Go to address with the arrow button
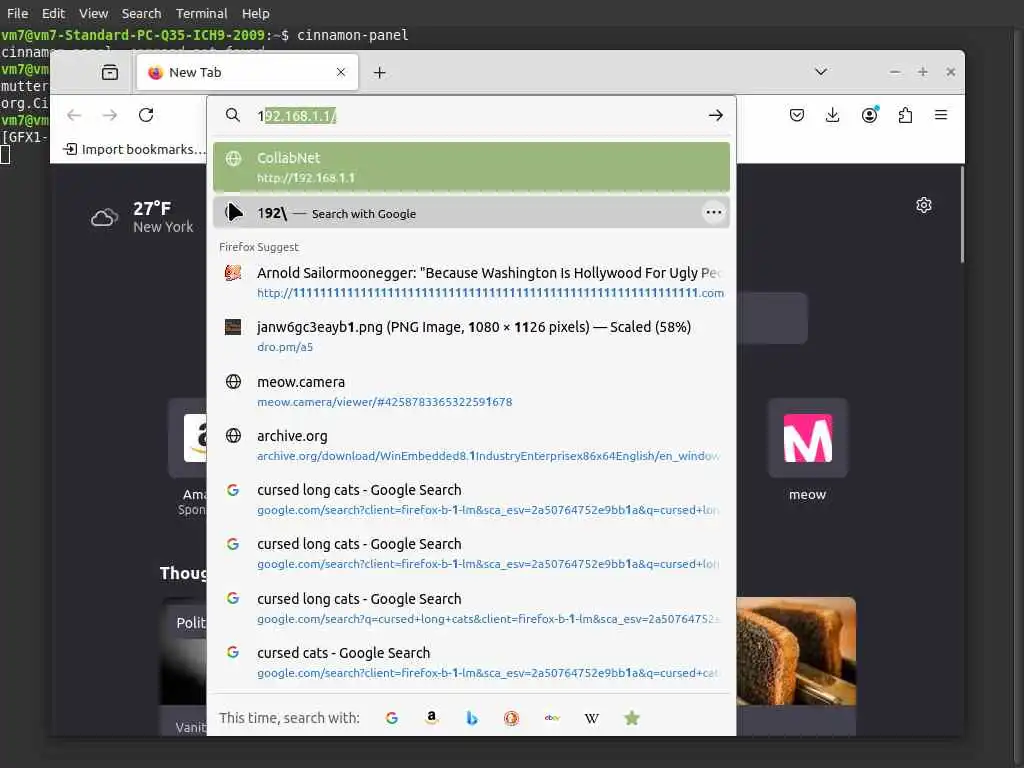Screen dimensions: 1024x768 tap(716, 116)
